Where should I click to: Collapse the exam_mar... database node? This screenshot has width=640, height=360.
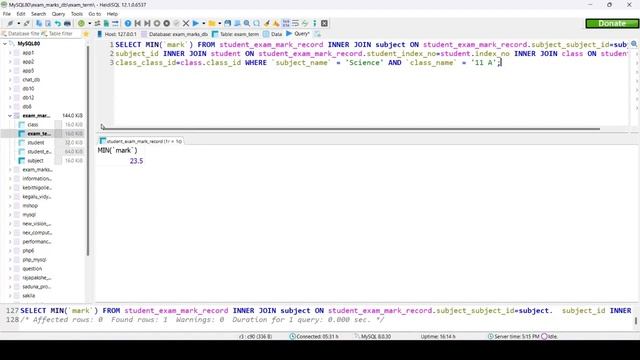coord(10,116)
